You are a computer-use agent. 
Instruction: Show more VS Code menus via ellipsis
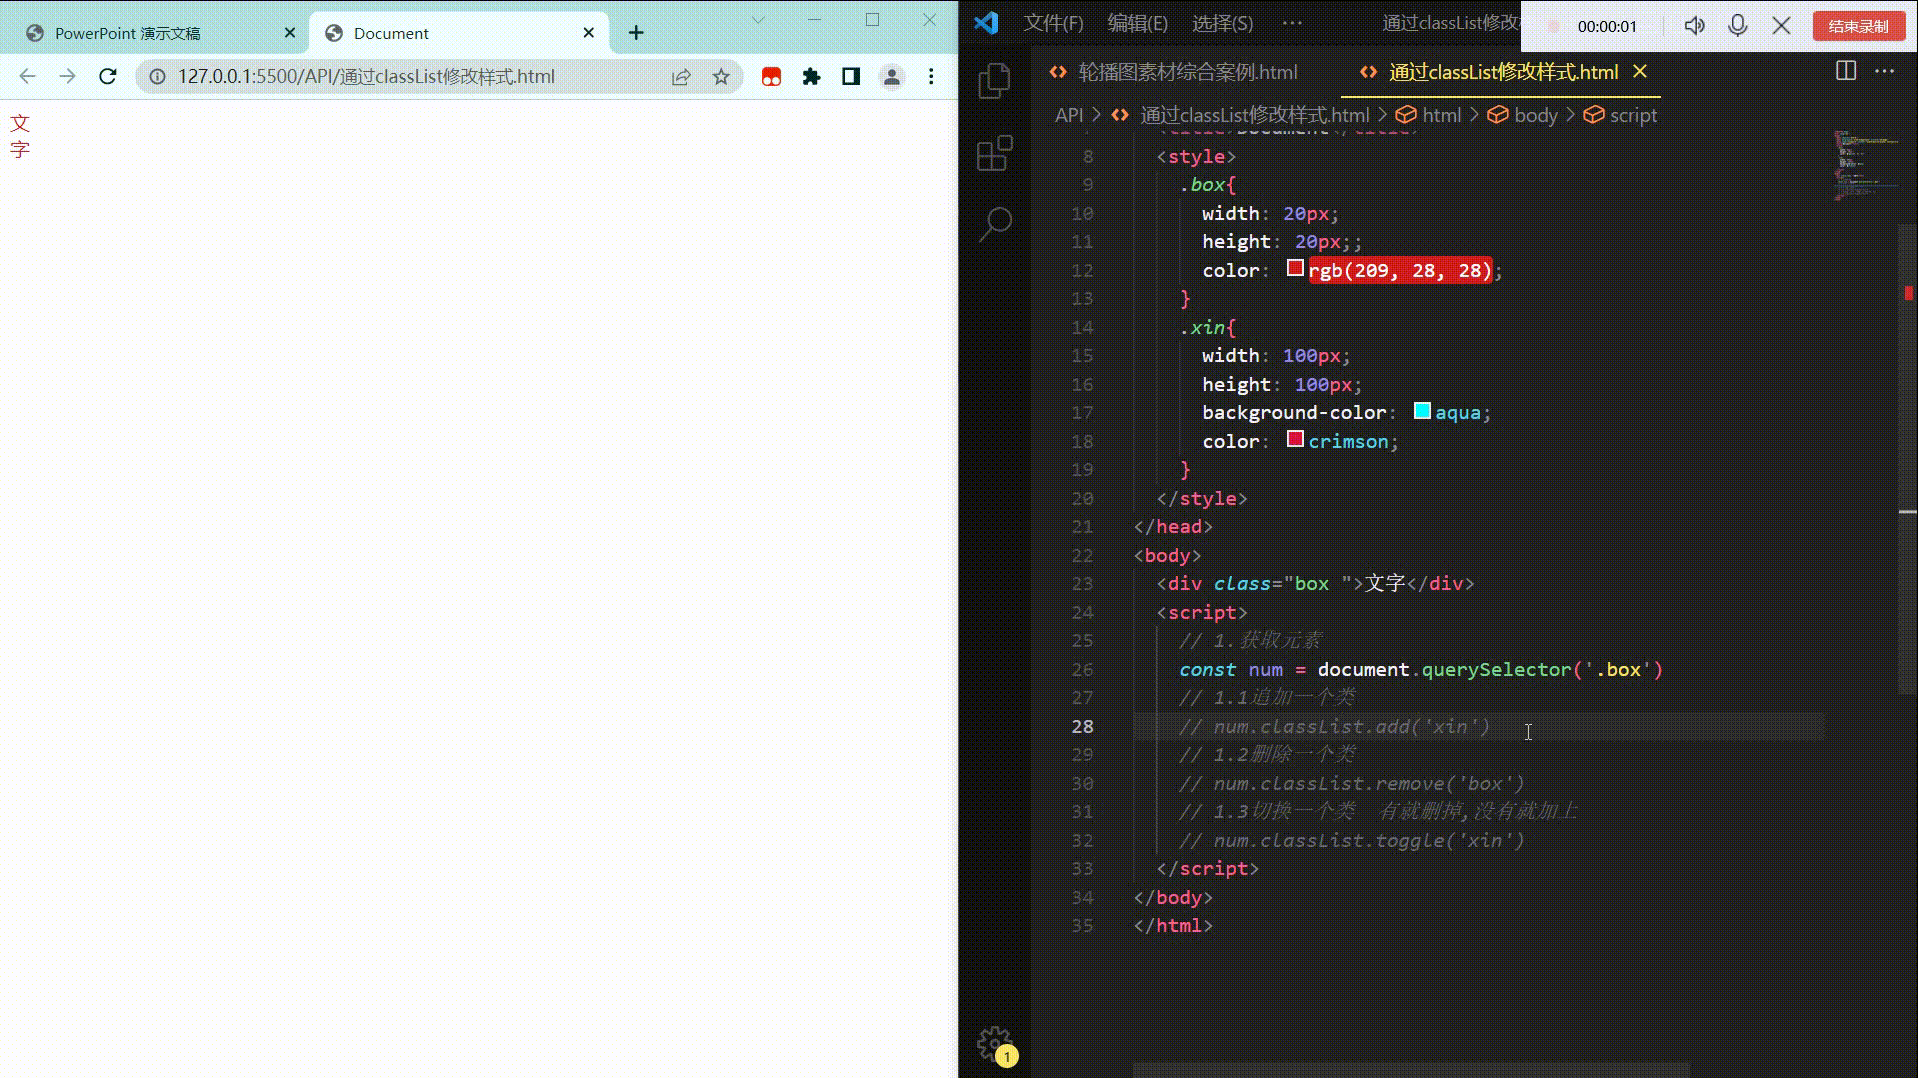[x=1292, y=23]
